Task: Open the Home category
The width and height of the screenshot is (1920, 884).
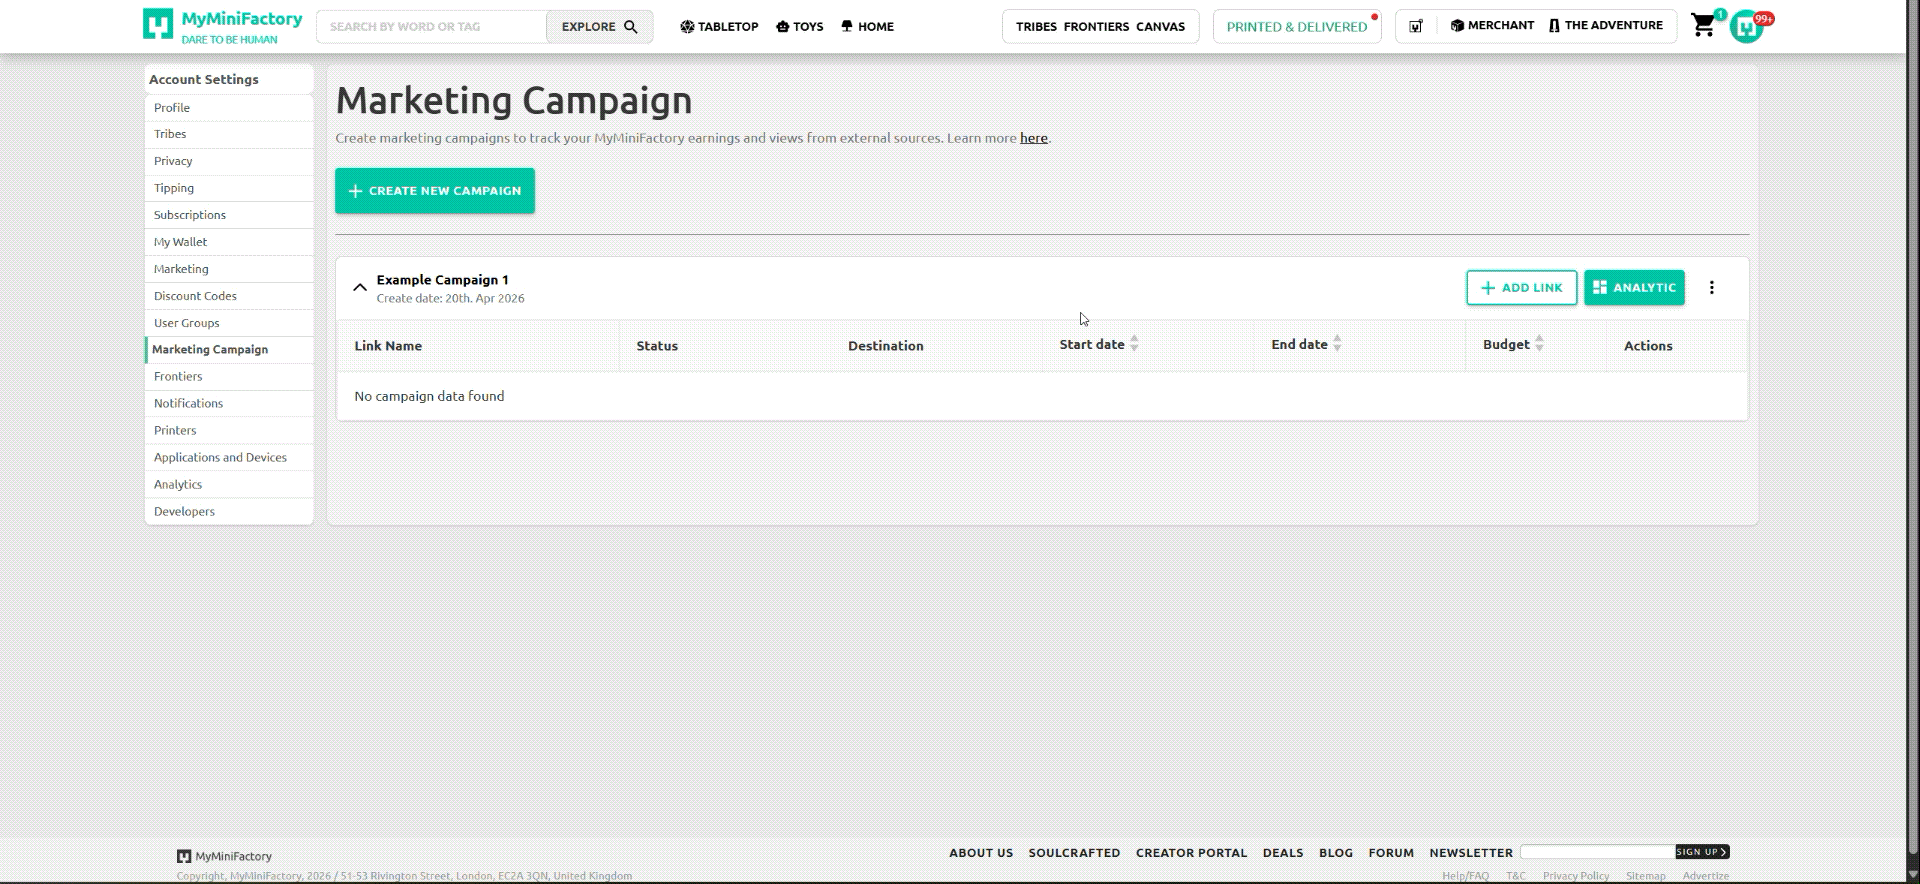Action: [867, 27]
